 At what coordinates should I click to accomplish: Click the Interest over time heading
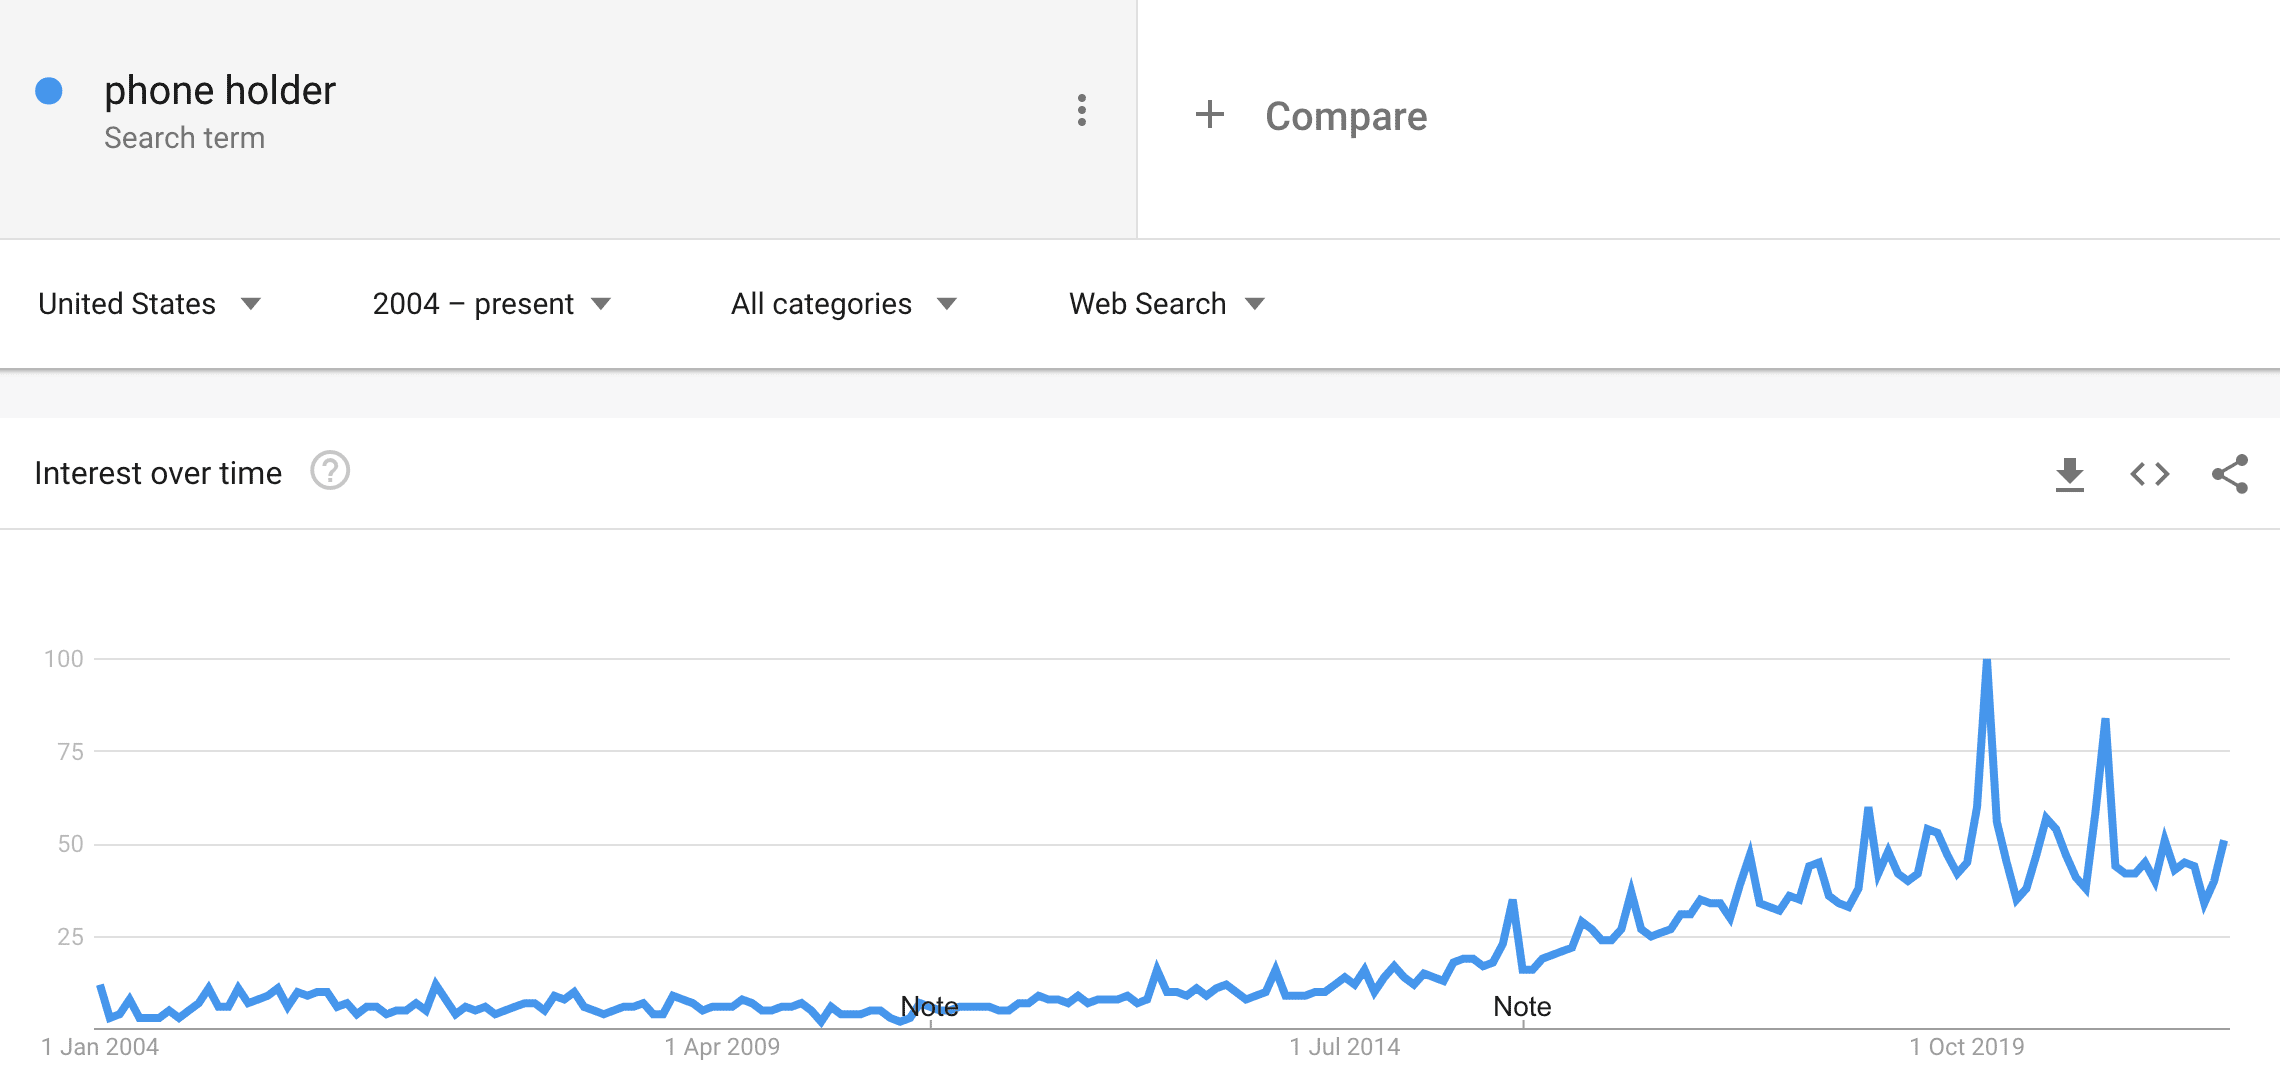click(158, 473)
